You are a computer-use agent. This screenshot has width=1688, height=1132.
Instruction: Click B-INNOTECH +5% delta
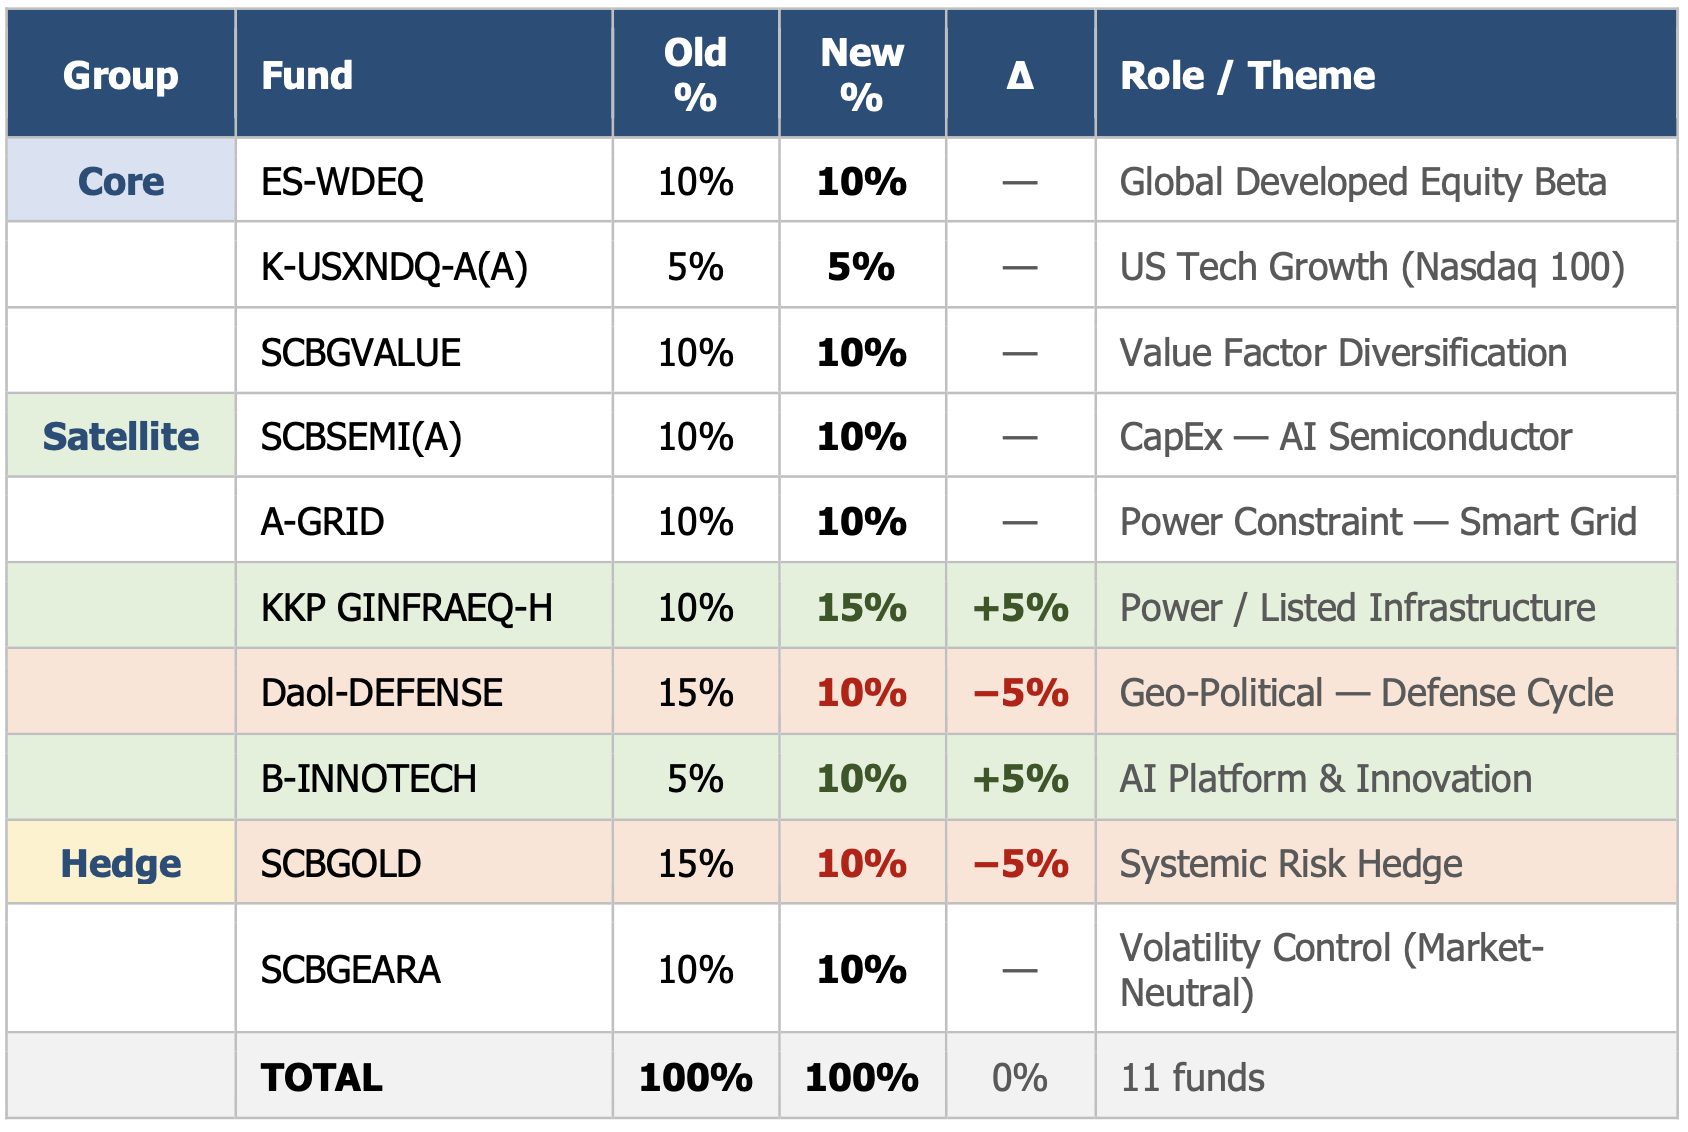(x=1020, y=778)
